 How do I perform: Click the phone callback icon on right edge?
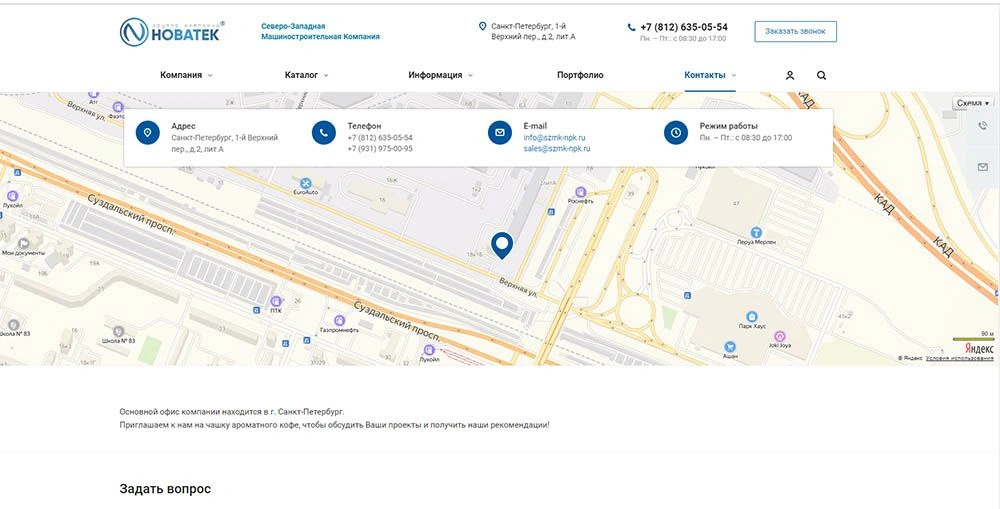click(x=983, y=126)
